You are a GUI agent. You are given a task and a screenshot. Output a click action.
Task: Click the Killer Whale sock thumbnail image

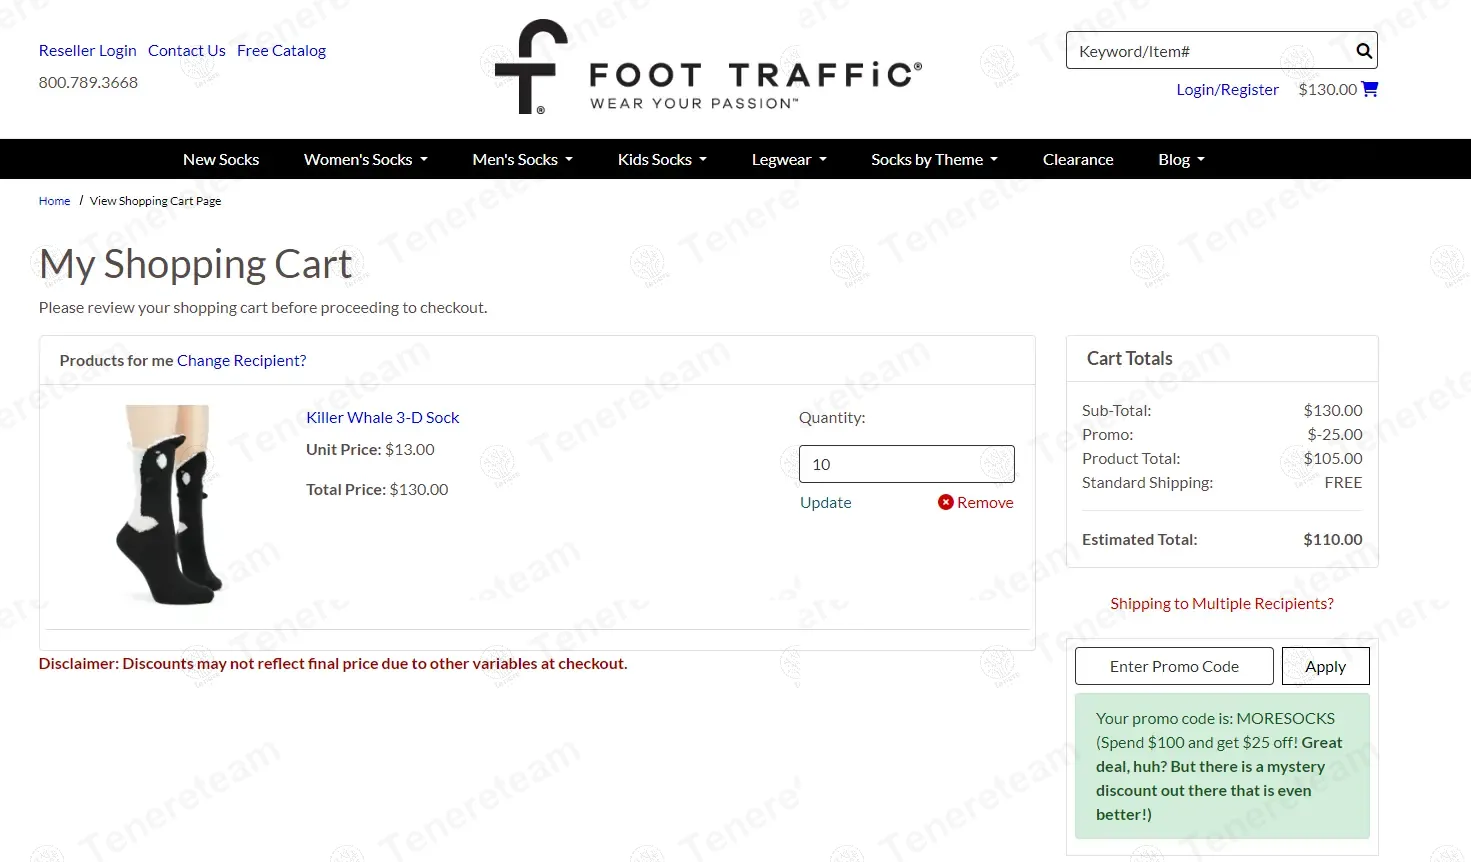pos(168,505)
